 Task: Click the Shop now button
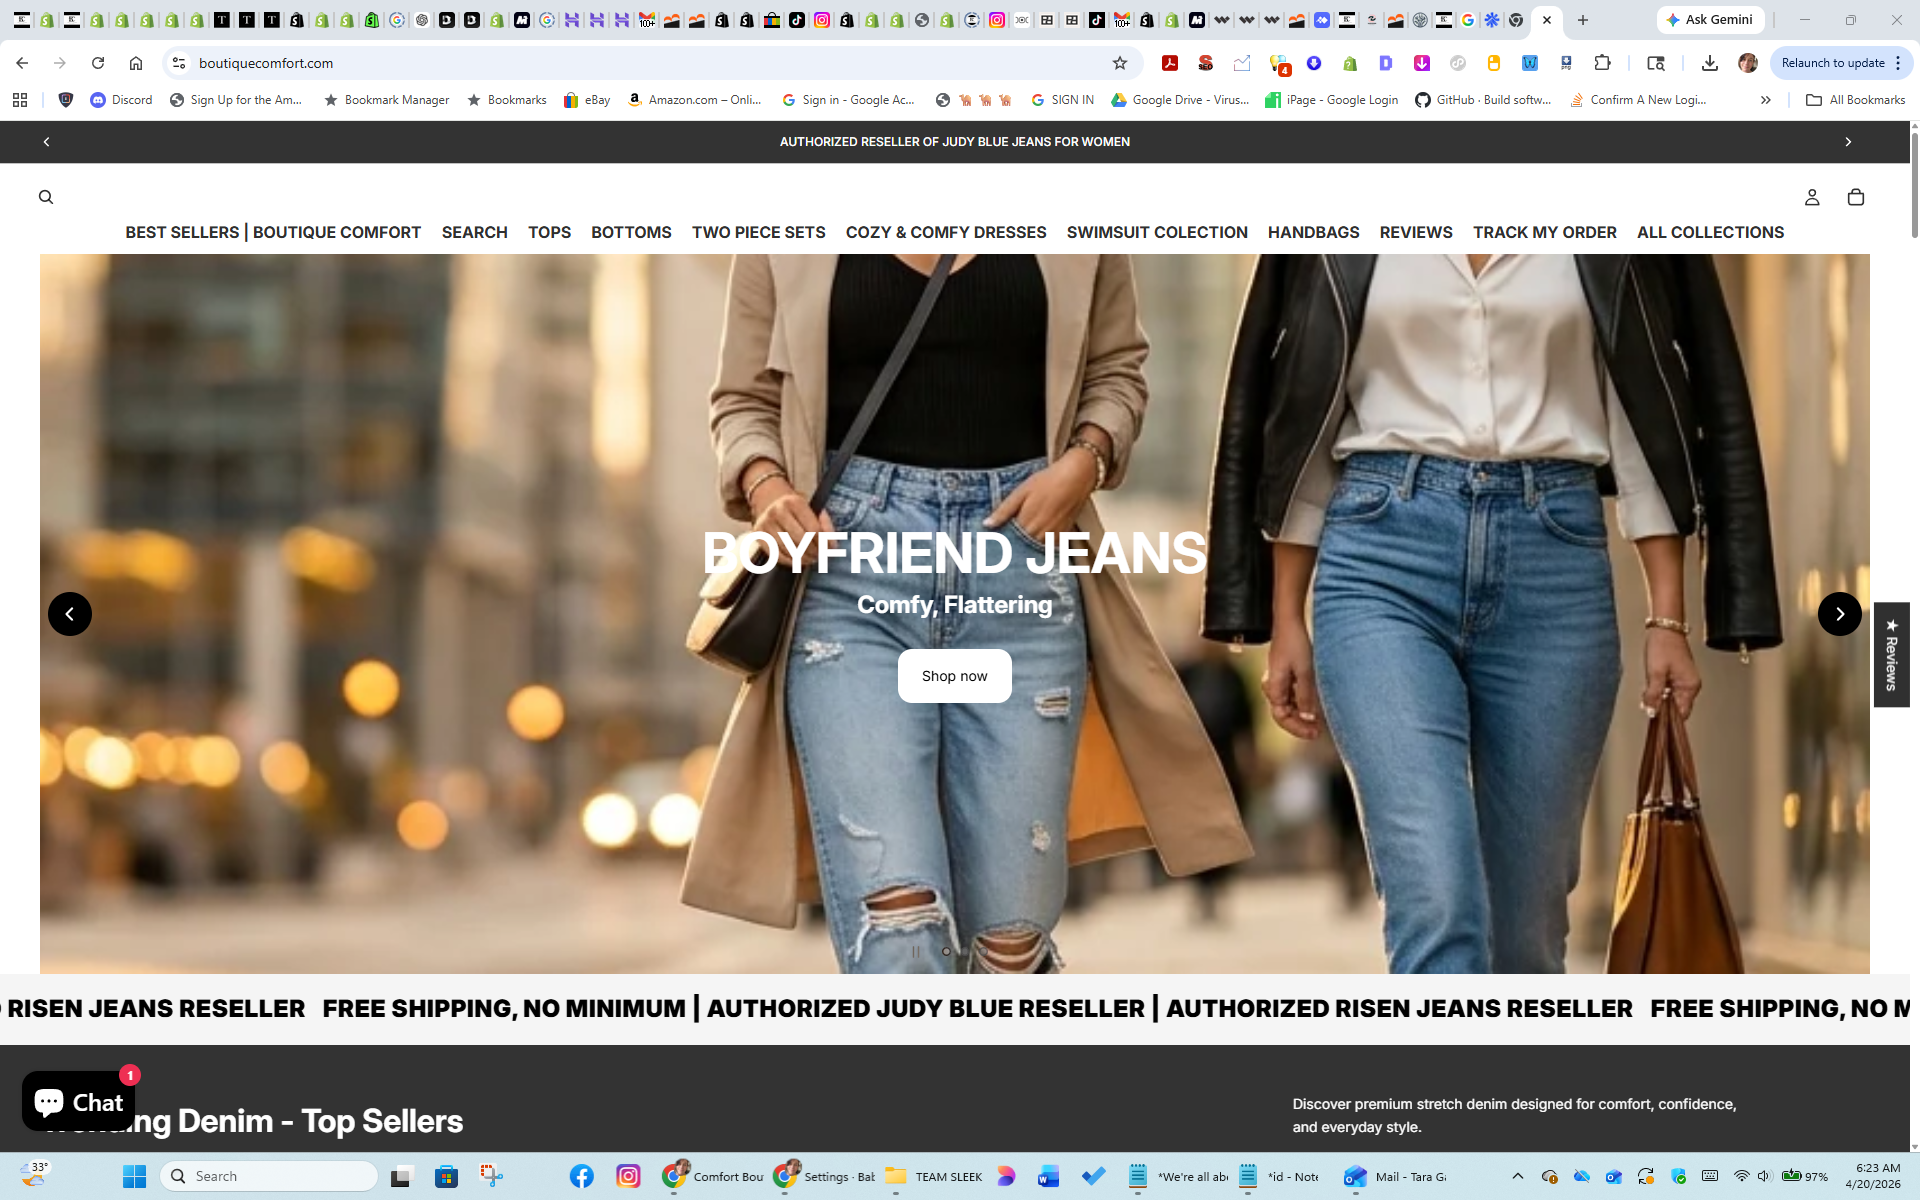[954, 676]
